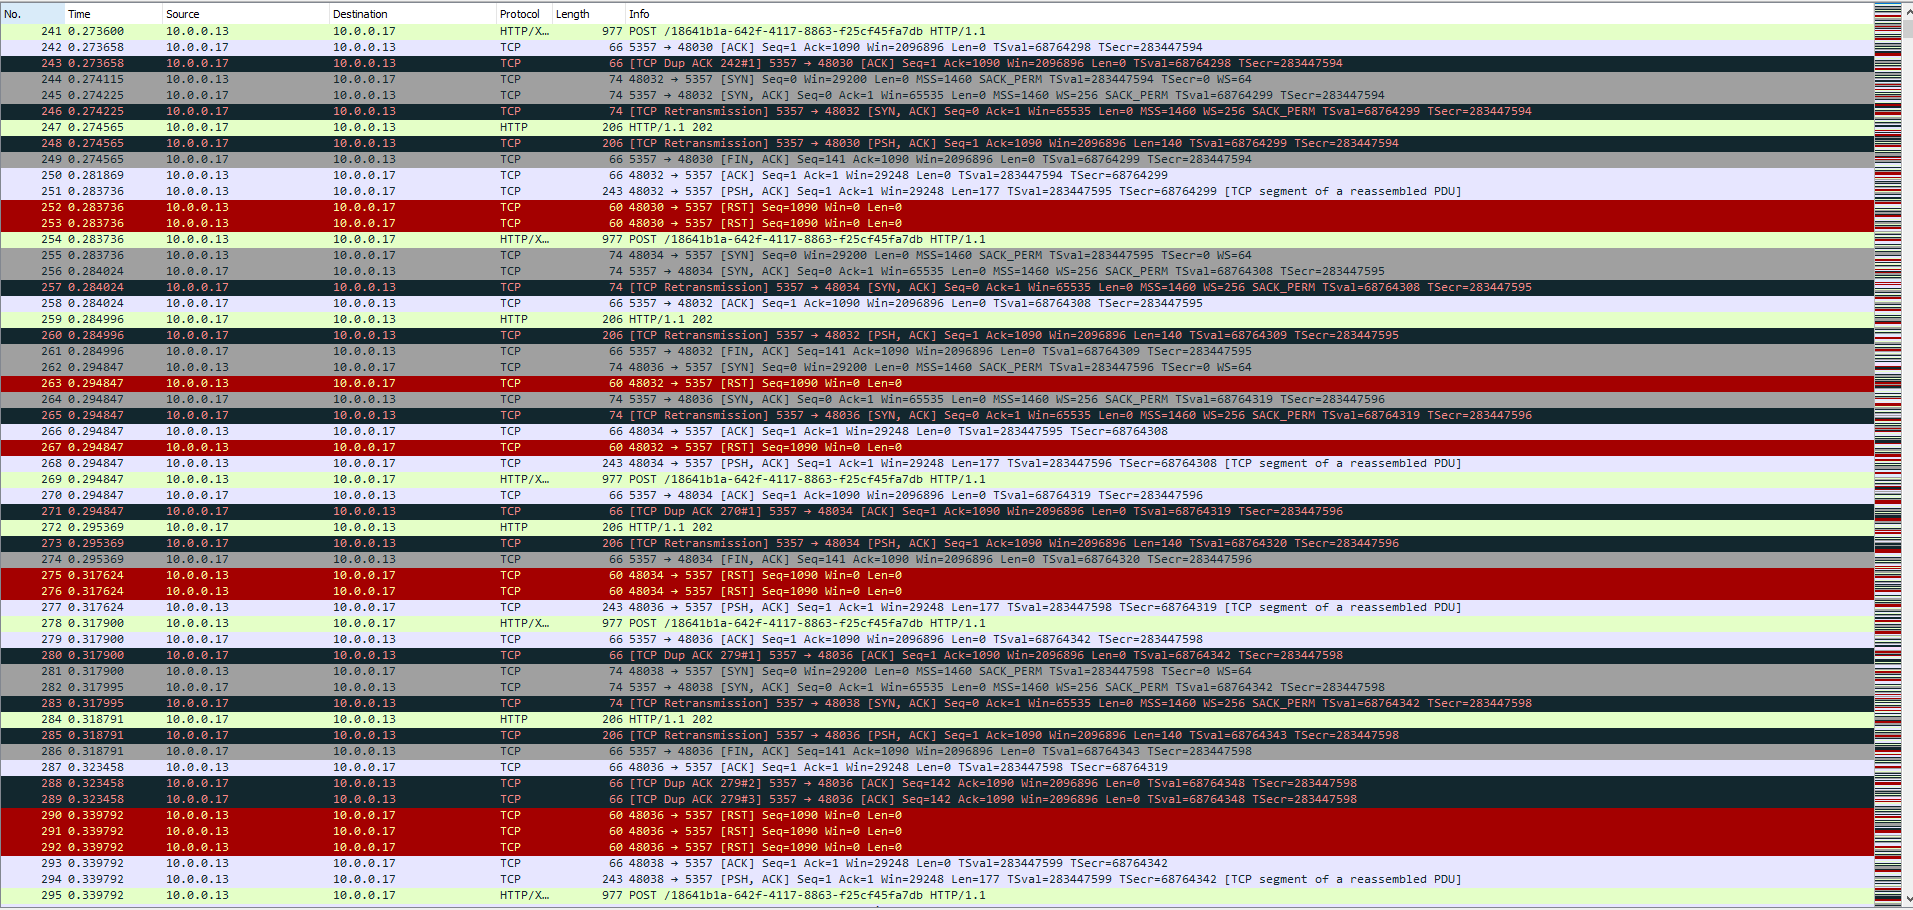Select packet 247 showing HTTP/1.1 202
1913x910 pixels.
pyautogui.click(x=700, y=127)
